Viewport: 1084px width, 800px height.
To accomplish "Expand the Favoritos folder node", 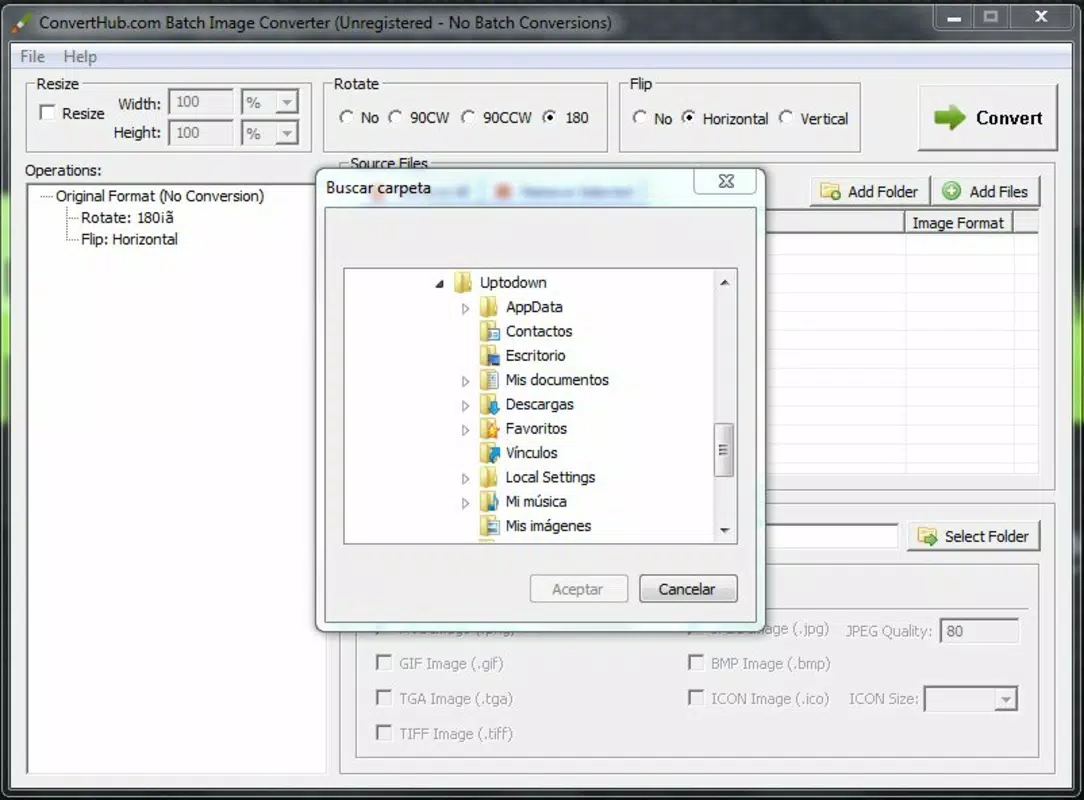I will click(465, 430).
